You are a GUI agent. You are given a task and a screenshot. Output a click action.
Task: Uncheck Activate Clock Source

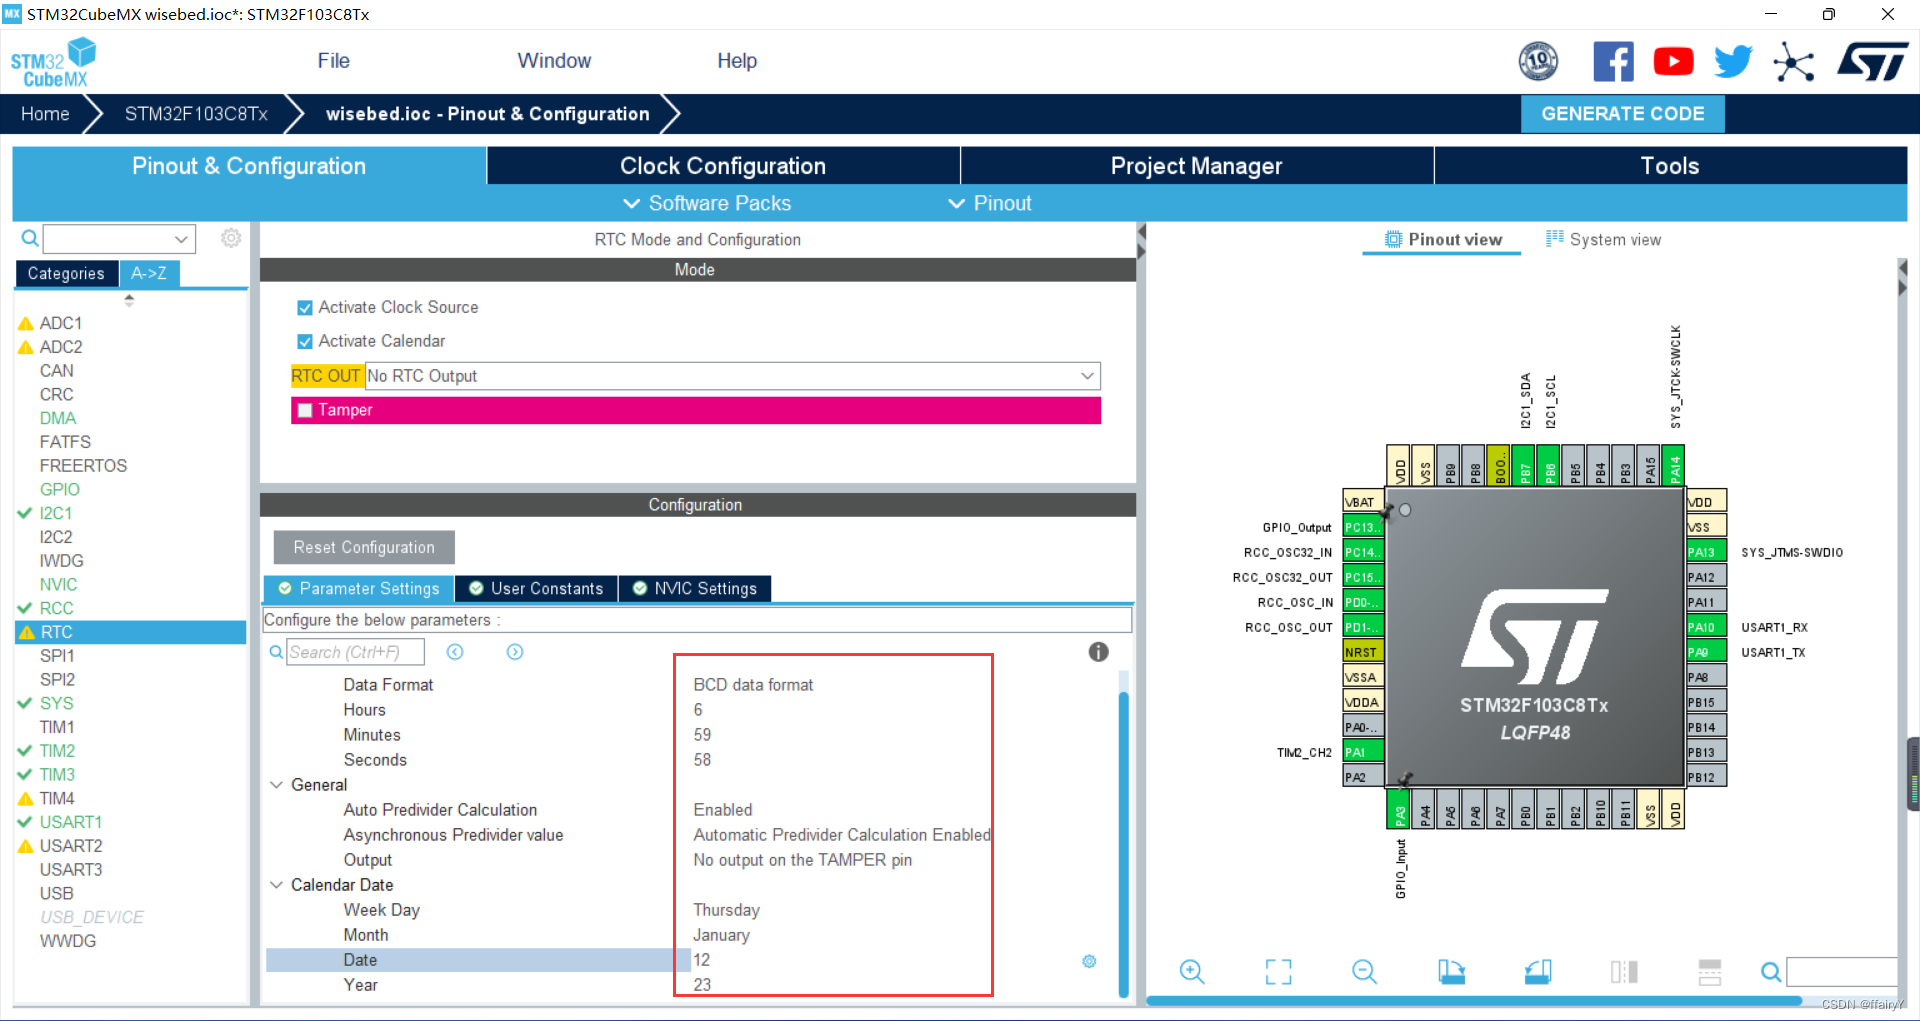305,308
